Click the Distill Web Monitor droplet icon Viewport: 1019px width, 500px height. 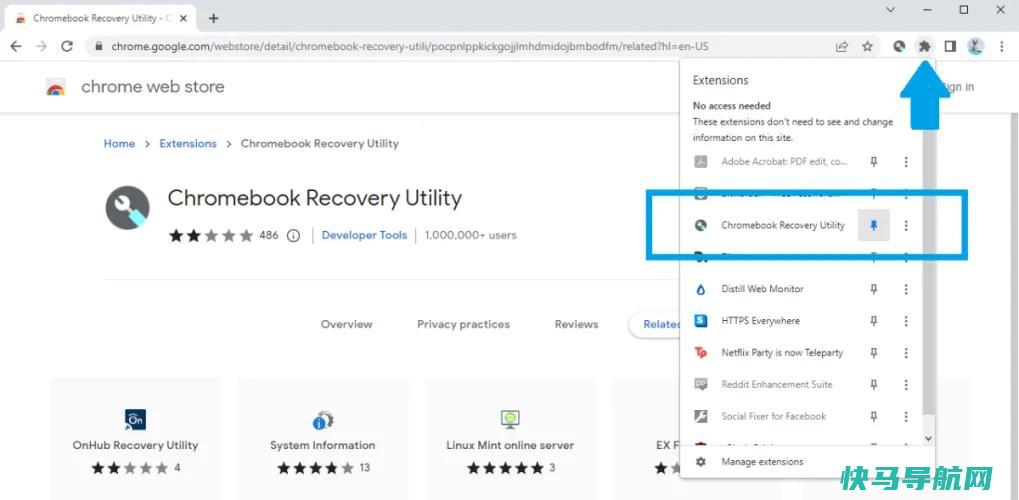(701, 289)
